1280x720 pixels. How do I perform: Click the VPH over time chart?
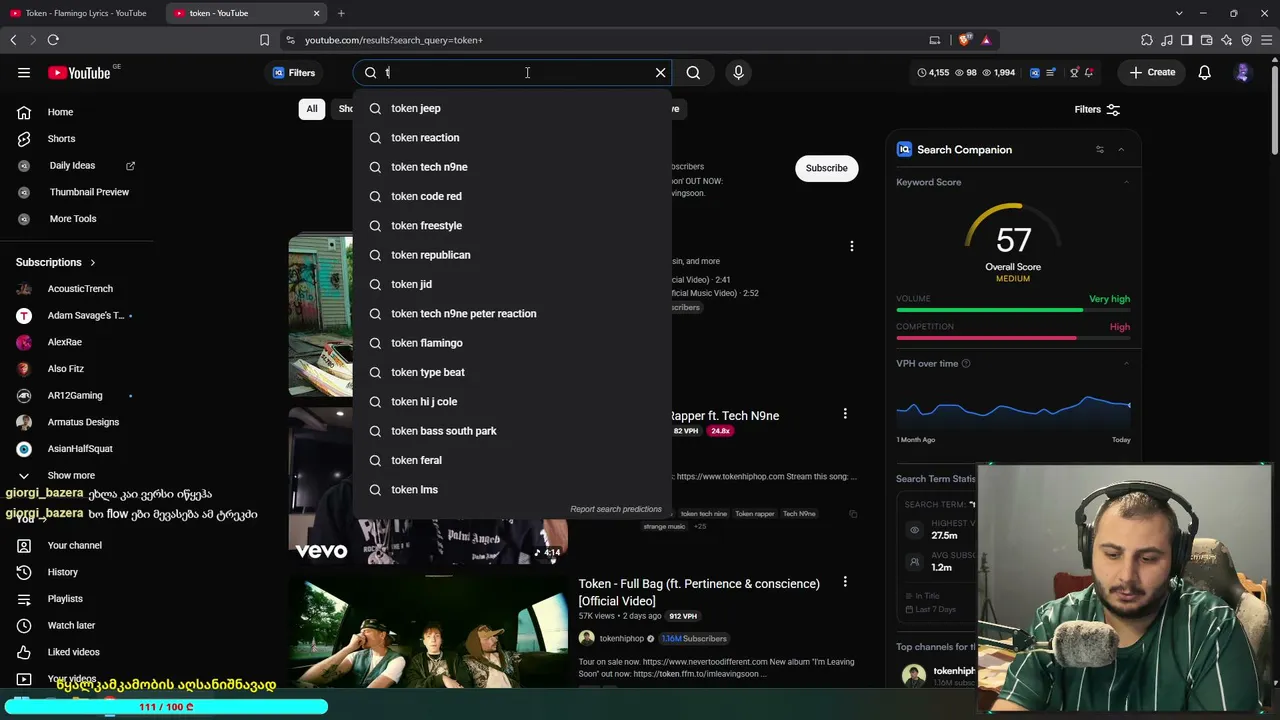tap(1013, 411)
